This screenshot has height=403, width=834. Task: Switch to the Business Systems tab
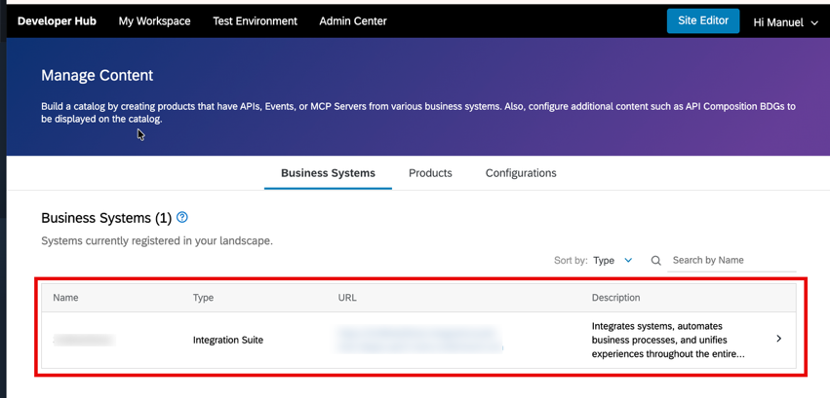pos(328,173)
